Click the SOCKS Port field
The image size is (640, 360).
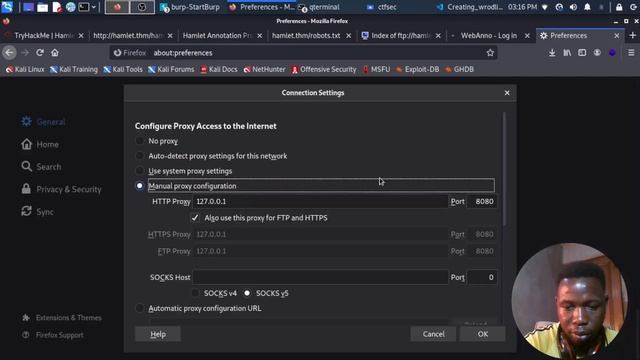tap(482, 277)
